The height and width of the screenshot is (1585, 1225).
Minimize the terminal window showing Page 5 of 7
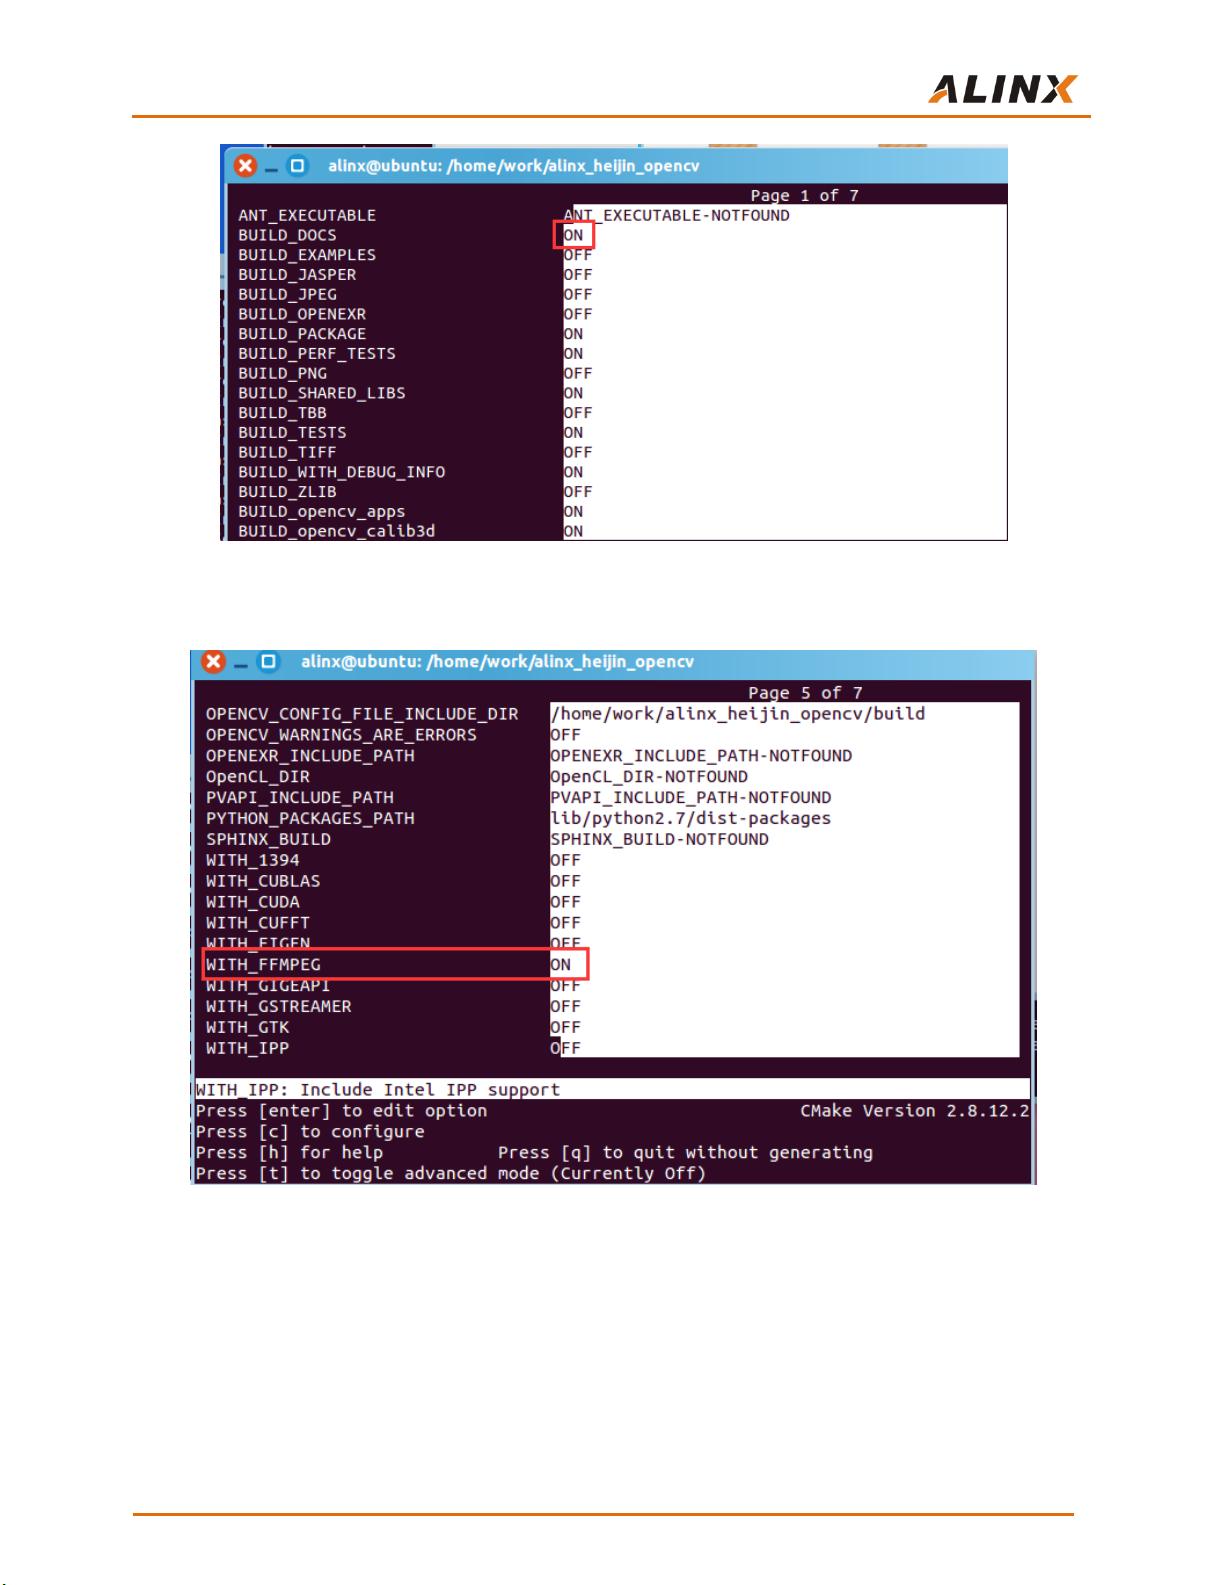tap(241, 663)
